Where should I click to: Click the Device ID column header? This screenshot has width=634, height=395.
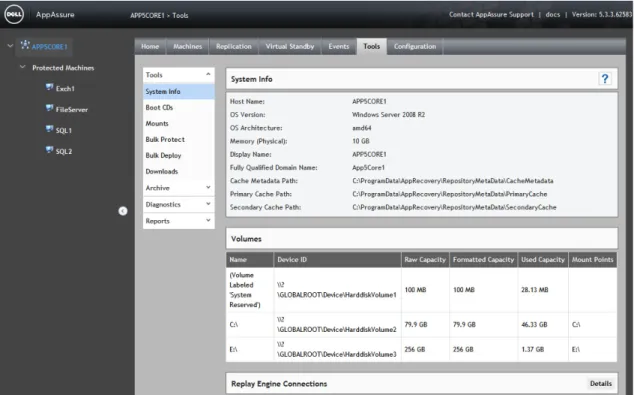point(337,260)
